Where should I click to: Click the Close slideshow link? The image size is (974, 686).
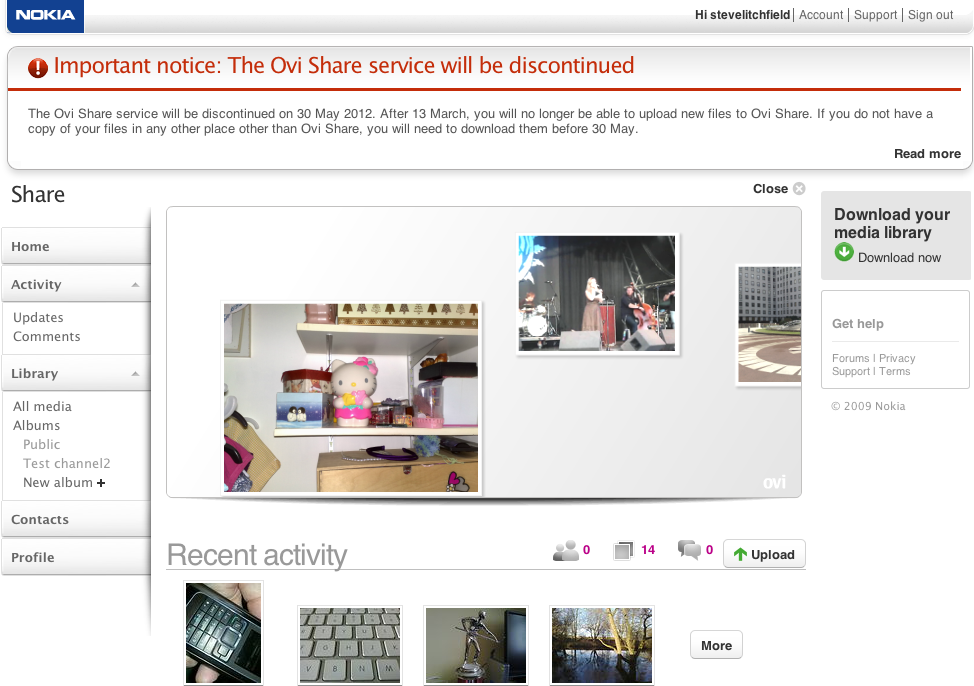[770, 189]
